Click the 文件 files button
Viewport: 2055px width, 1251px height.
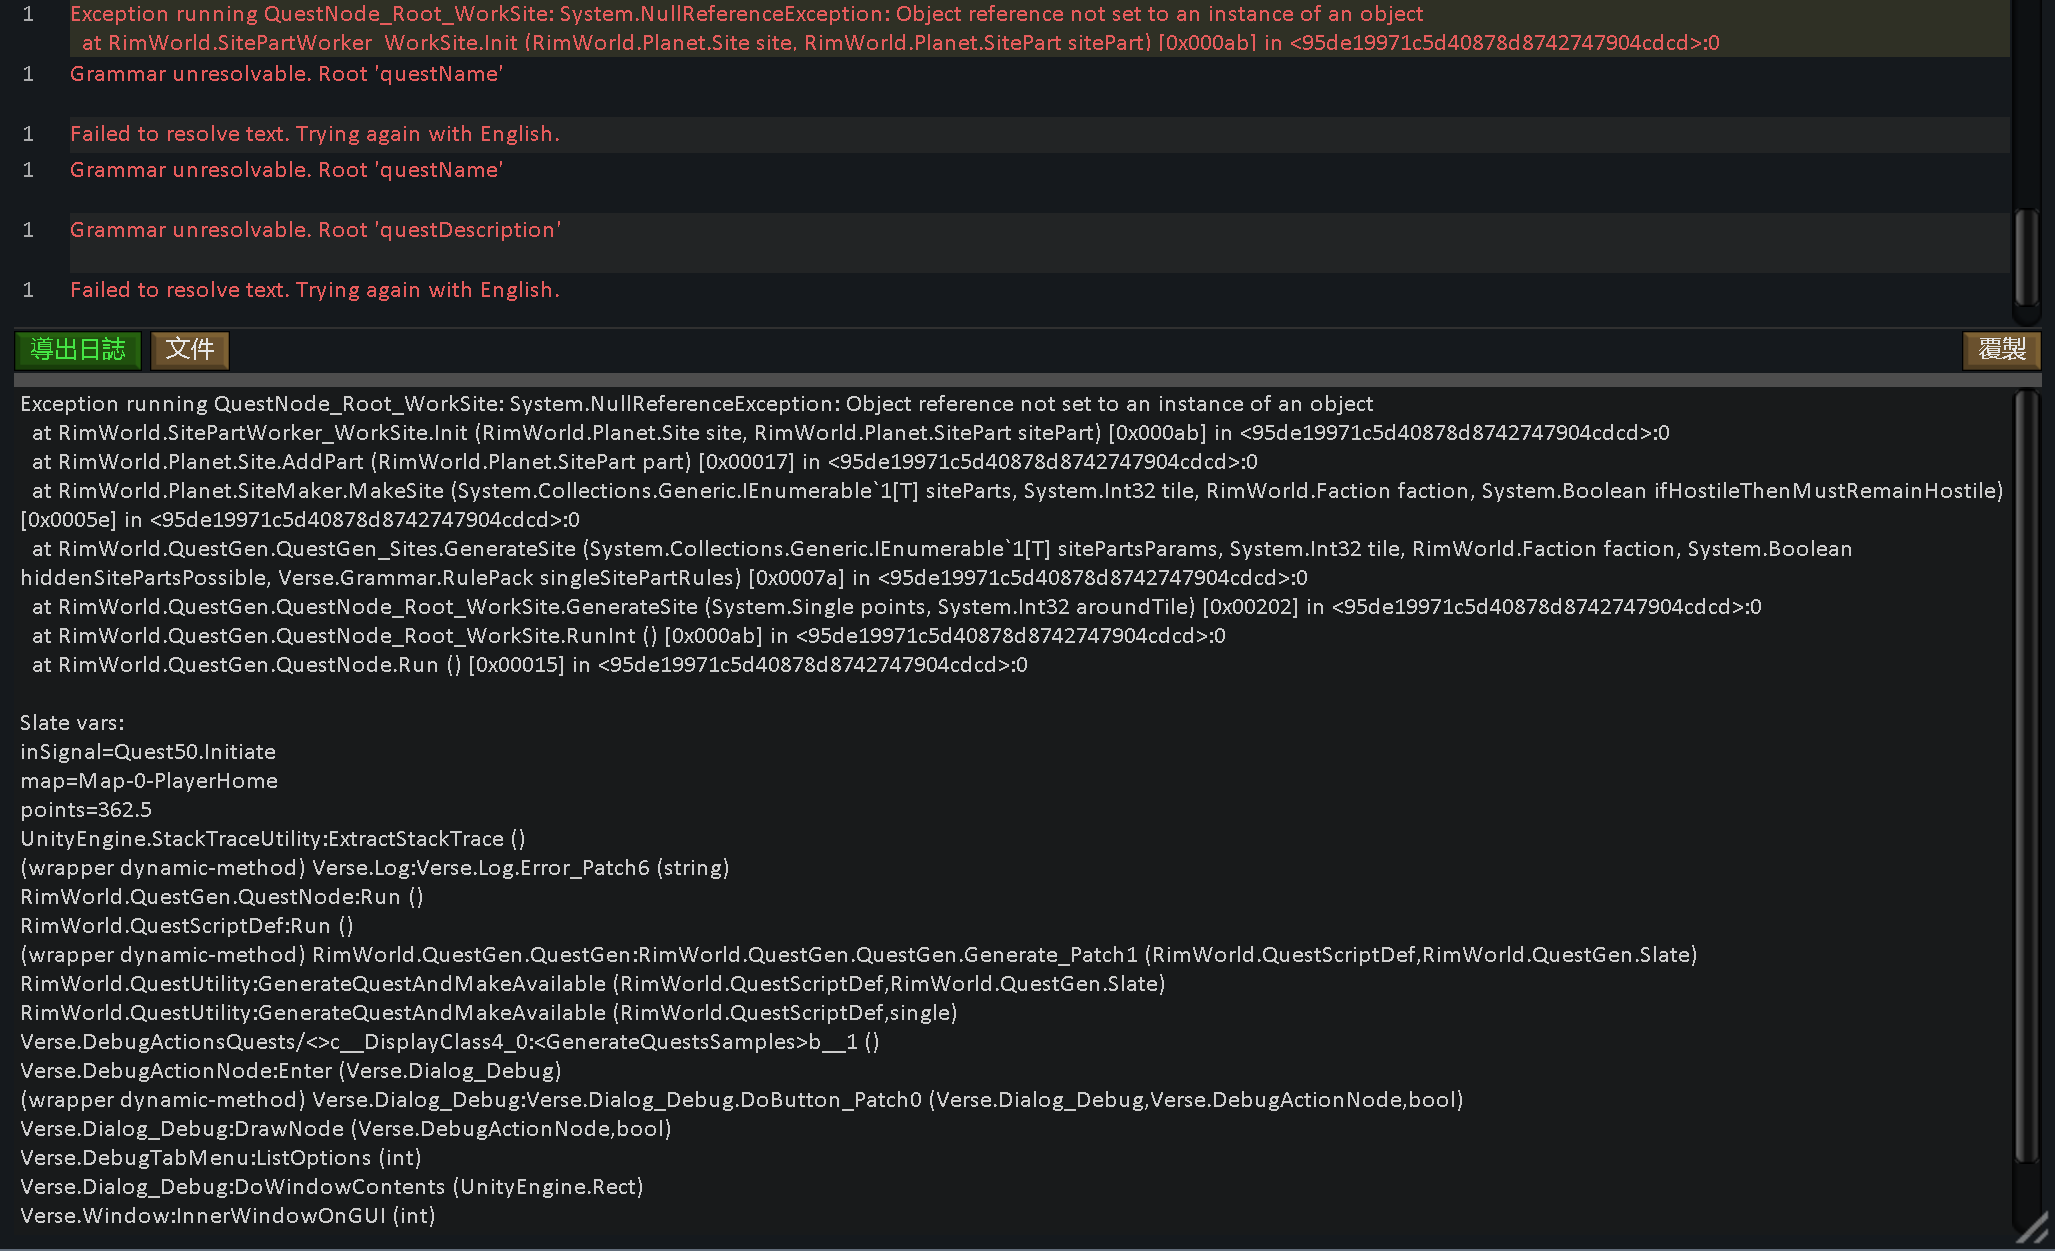(x=190, y=350)
